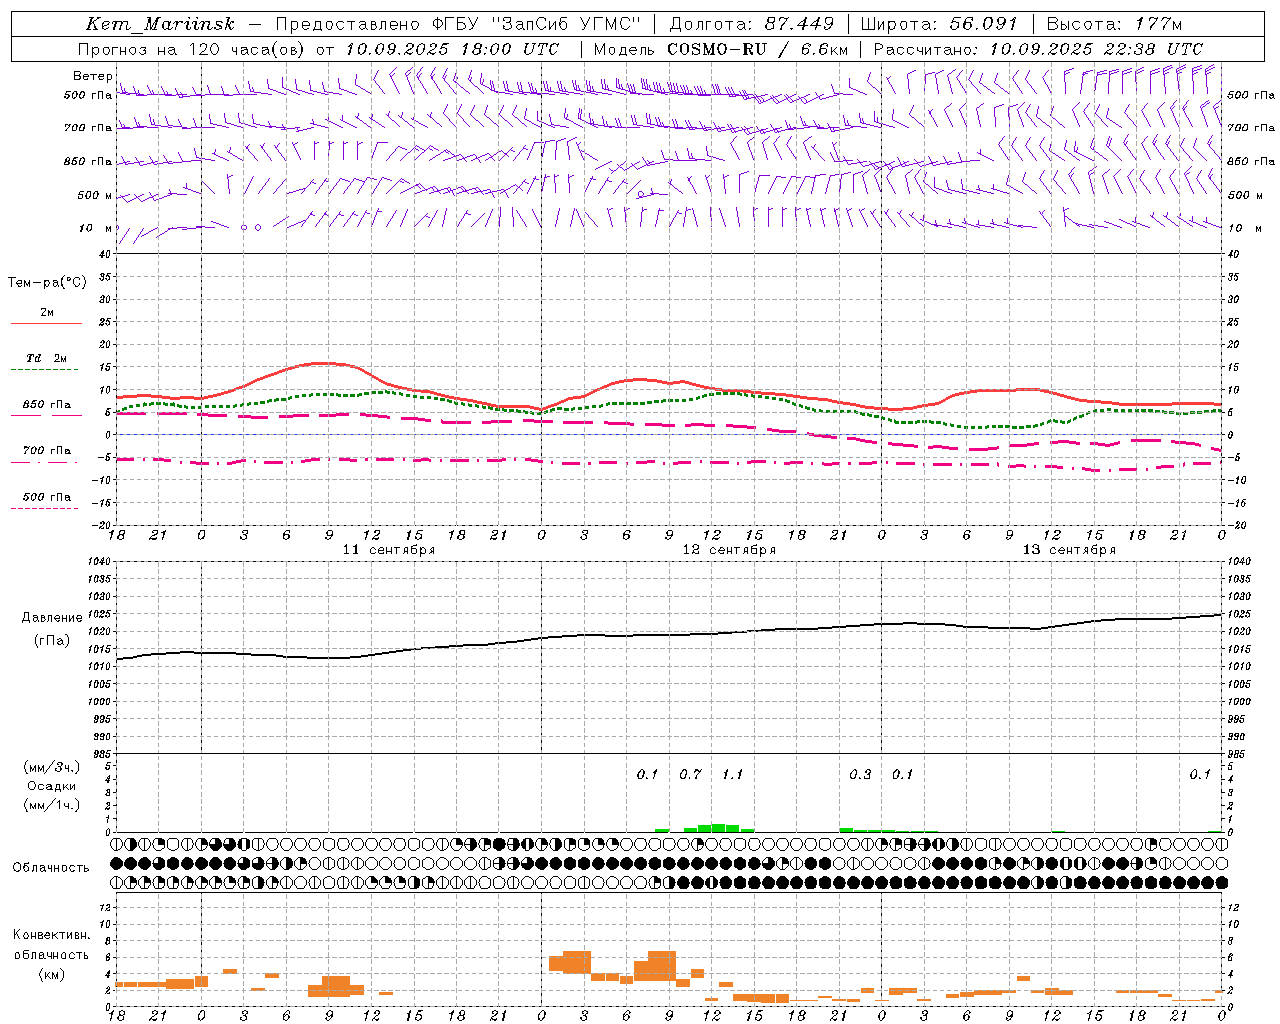
Task: Click the '0.7' precipitation value
Action: click(690, 775)
